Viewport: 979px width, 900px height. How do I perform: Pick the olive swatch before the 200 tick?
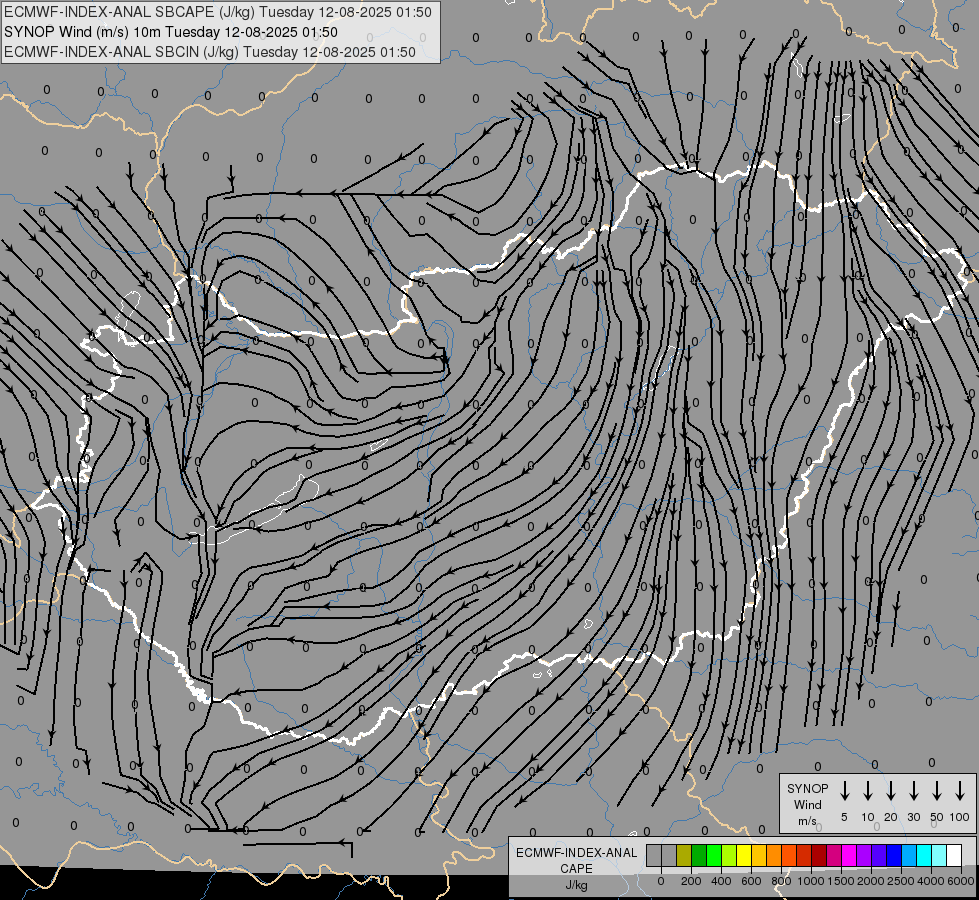(x=684, y=856)
